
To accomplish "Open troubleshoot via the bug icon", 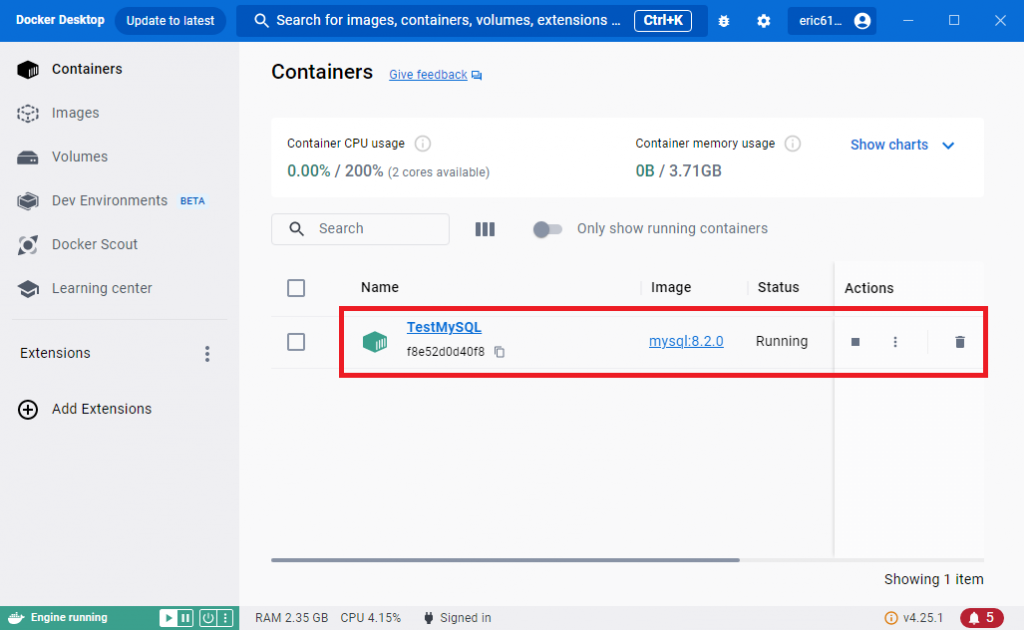I will tap(724, 21).
